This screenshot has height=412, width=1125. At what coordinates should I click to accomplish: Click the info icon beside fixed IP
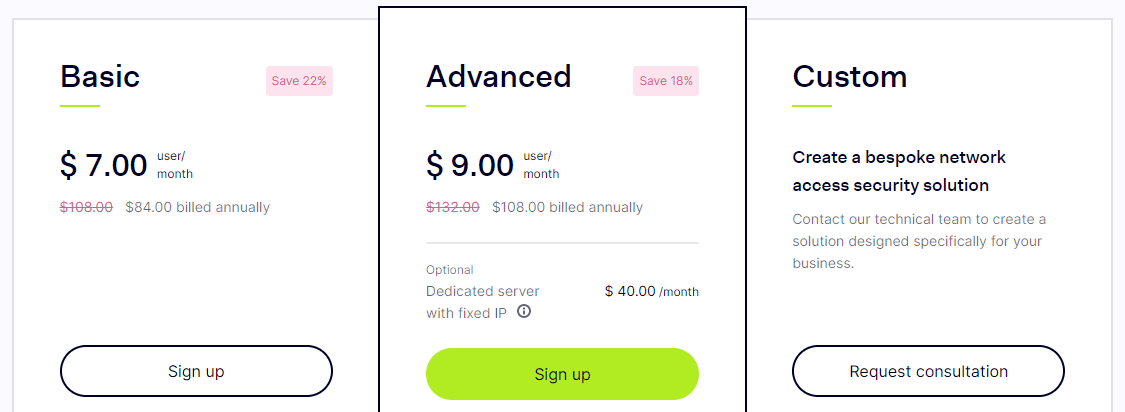524,312
